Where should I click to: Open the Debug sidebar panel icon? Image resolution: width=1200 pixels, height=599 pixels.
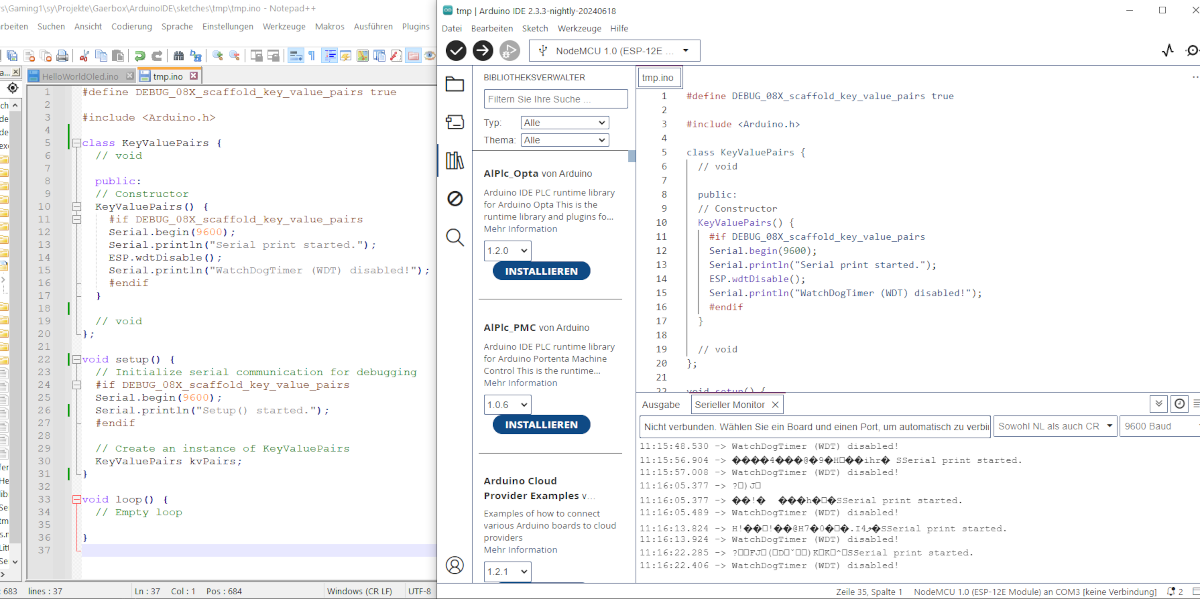455,198
